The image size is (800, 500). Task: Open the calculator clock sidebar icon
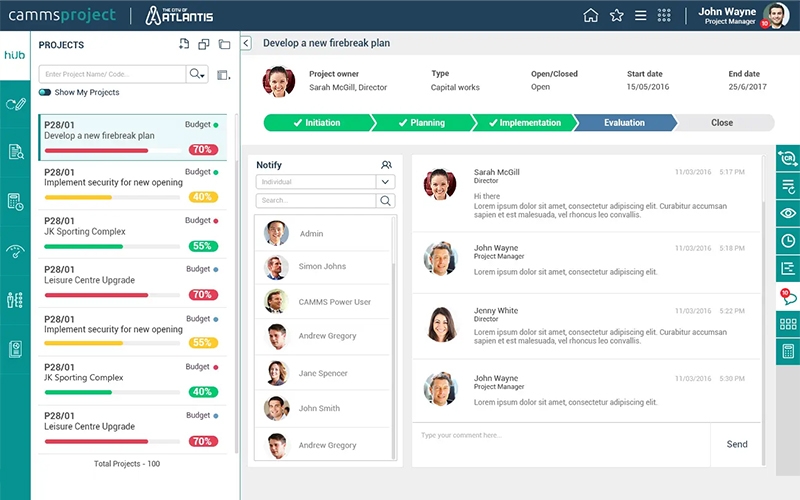(15, 202)
